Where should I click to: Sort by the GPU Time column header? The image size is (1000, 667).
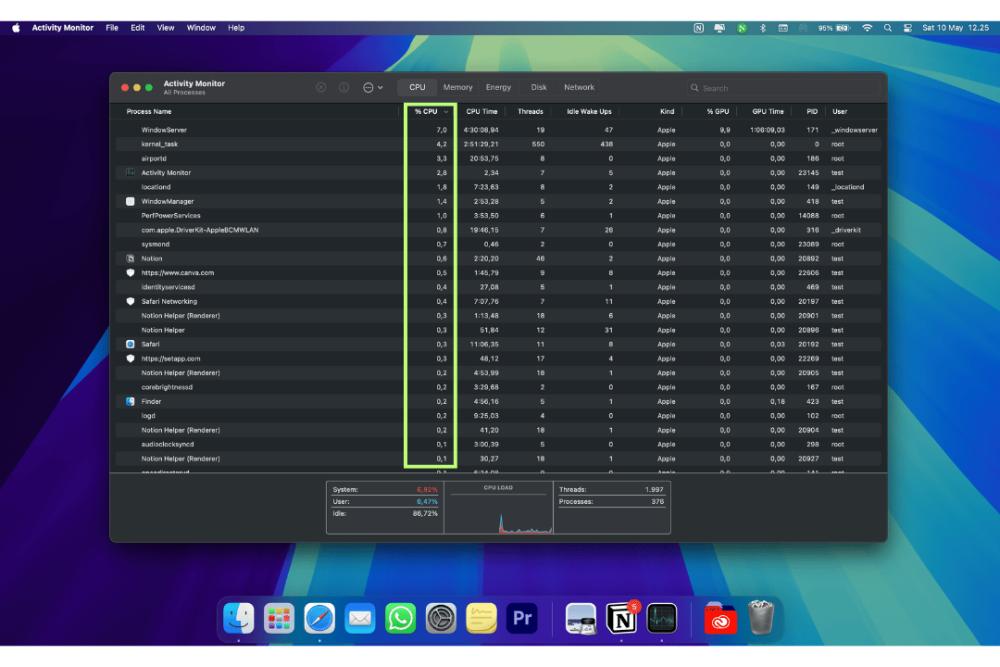768,112
